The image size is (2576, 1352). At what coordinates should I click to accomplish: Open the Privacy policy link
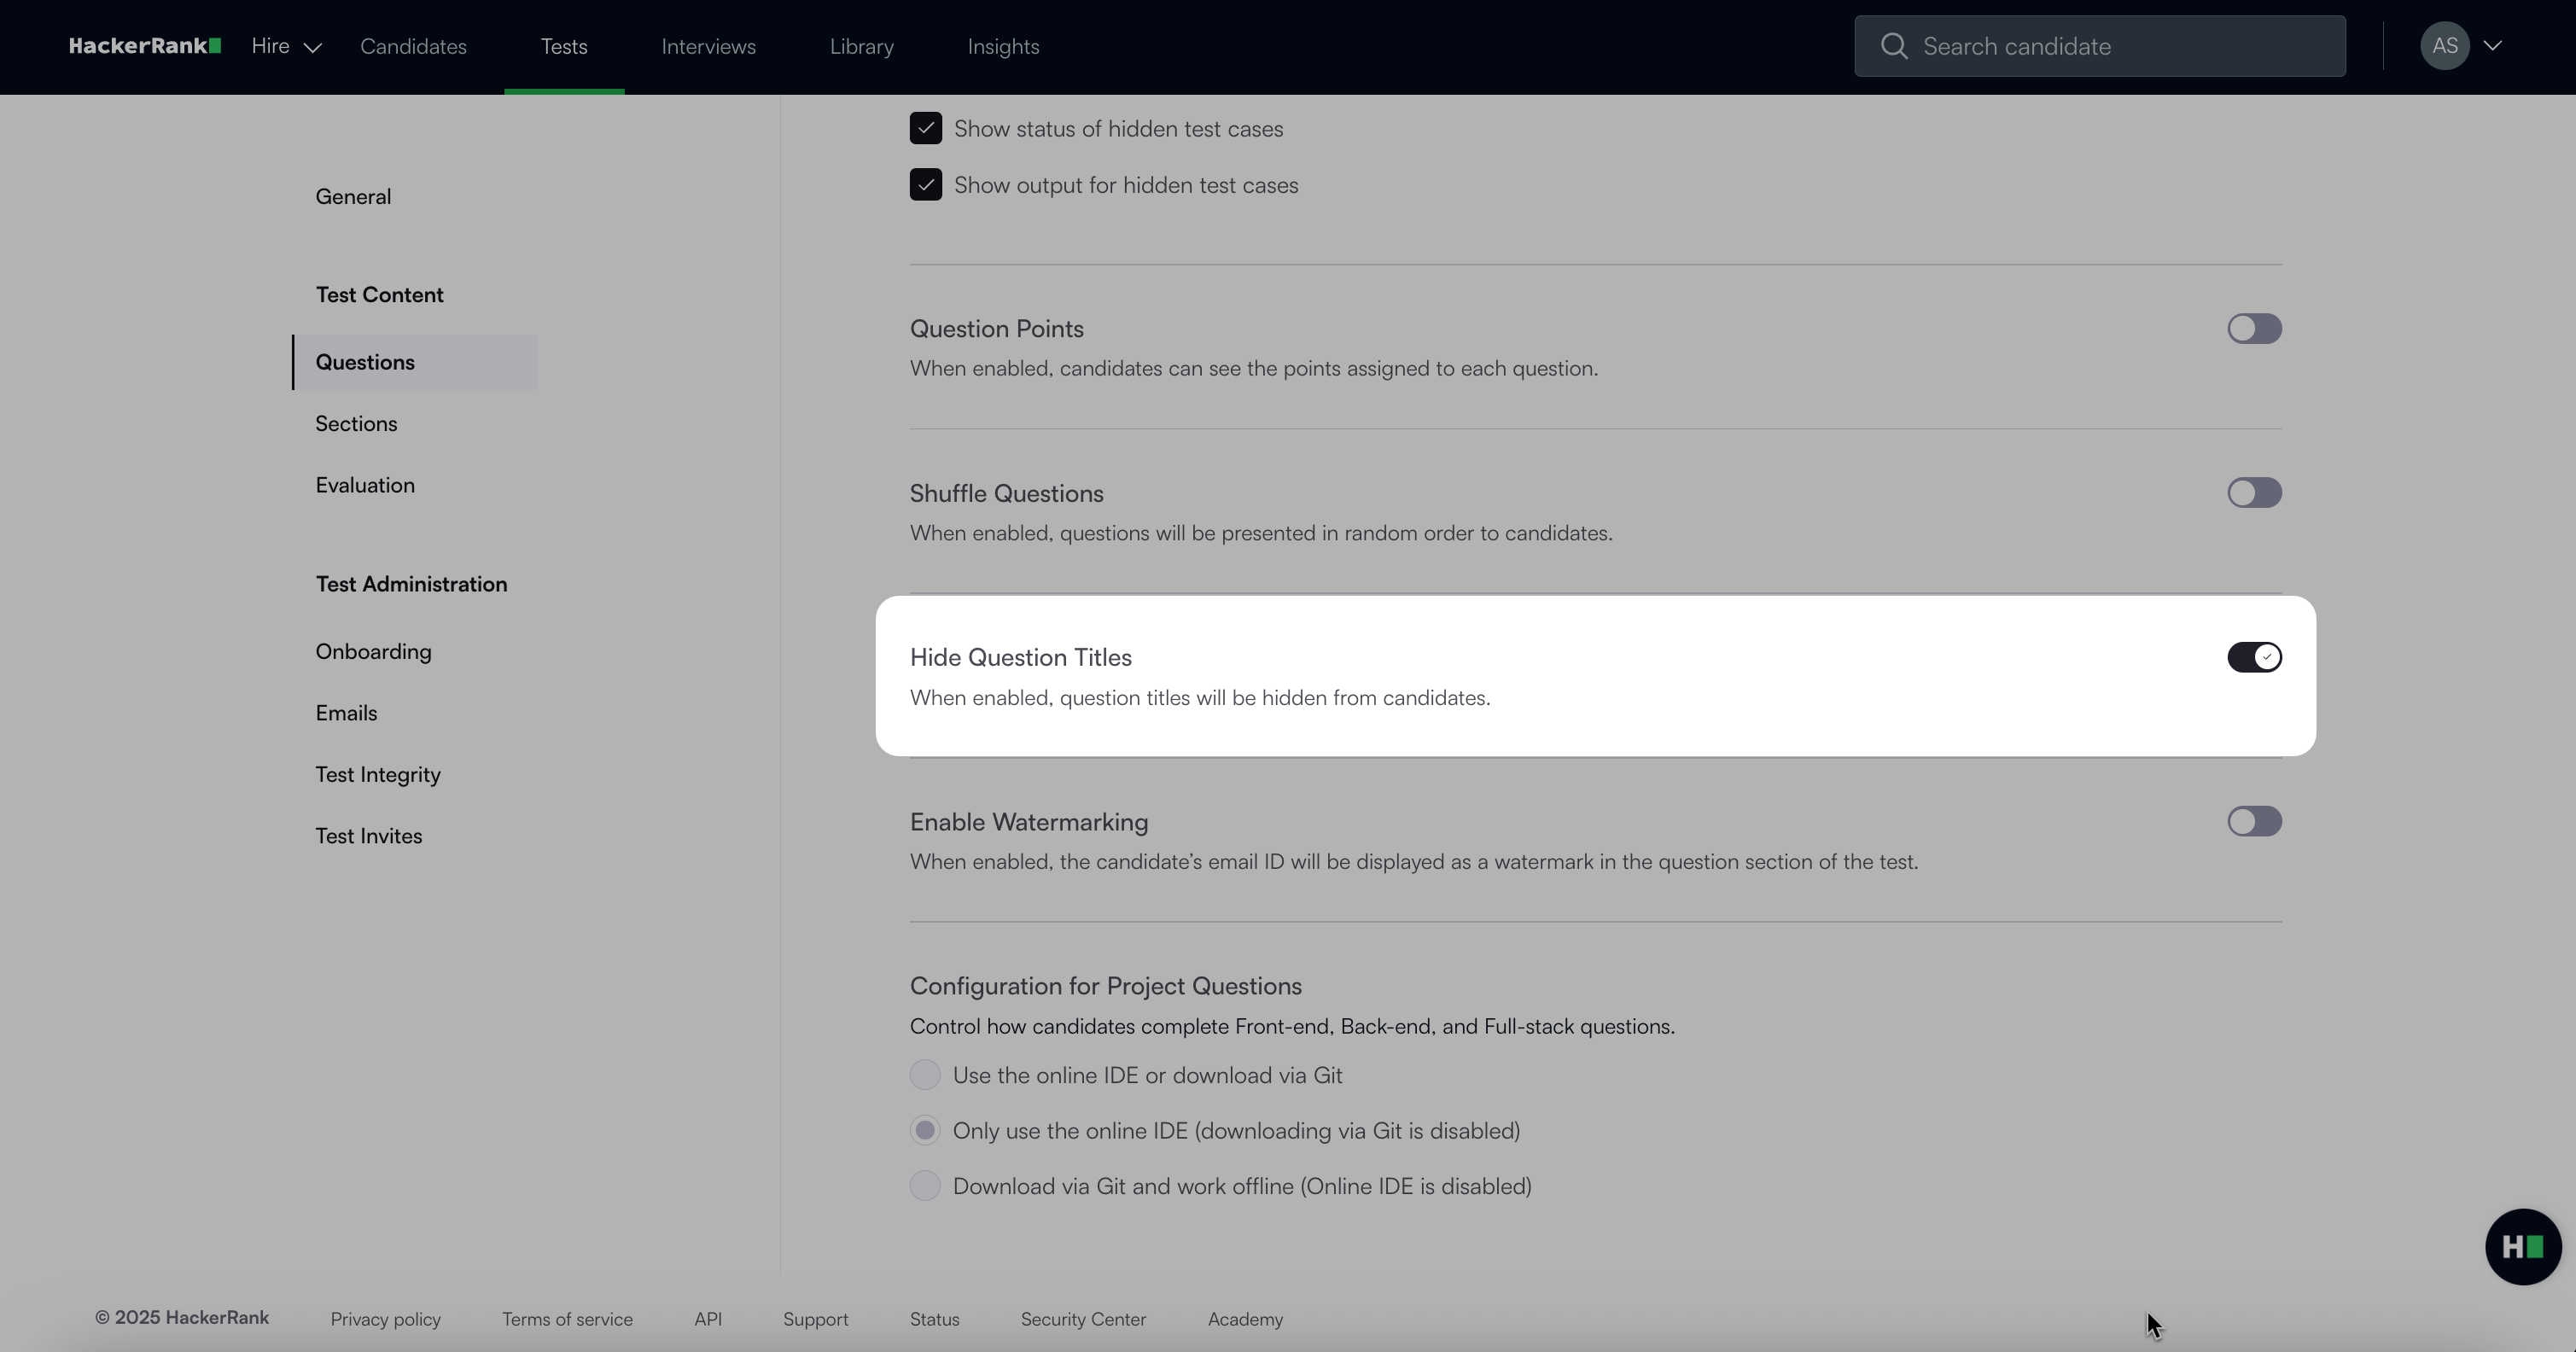[x=385, y=1319]
